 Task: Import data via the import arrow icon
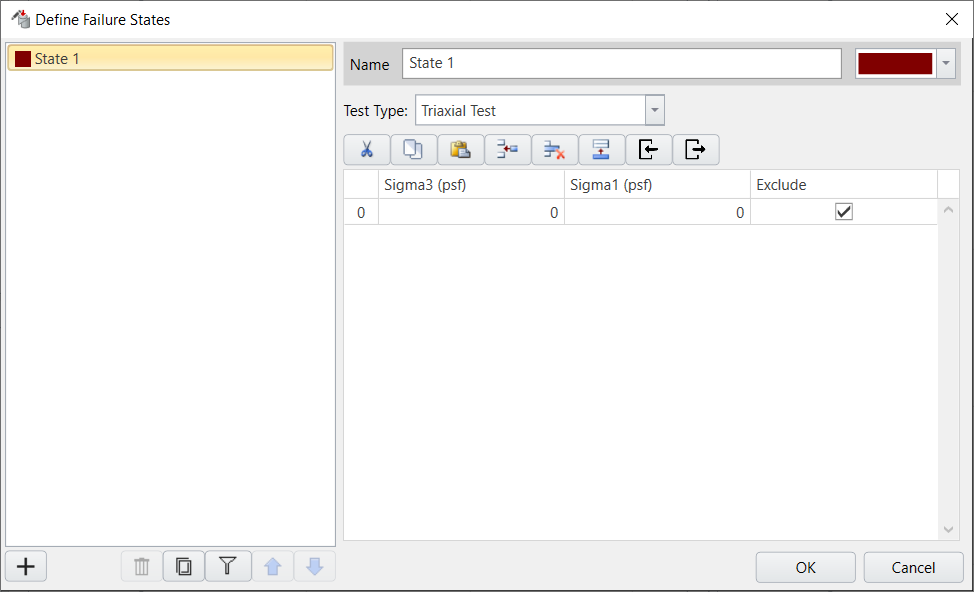649,149
